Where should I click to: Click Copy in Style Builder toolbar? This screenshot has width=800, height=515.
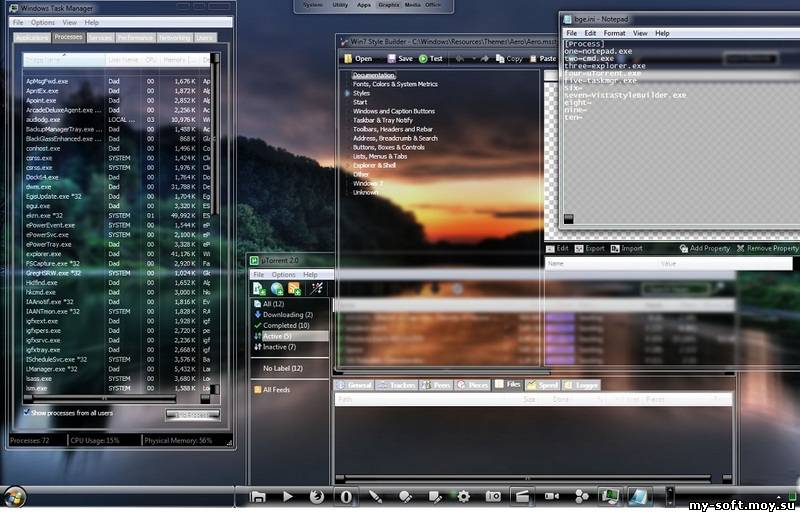coord(509,59)
